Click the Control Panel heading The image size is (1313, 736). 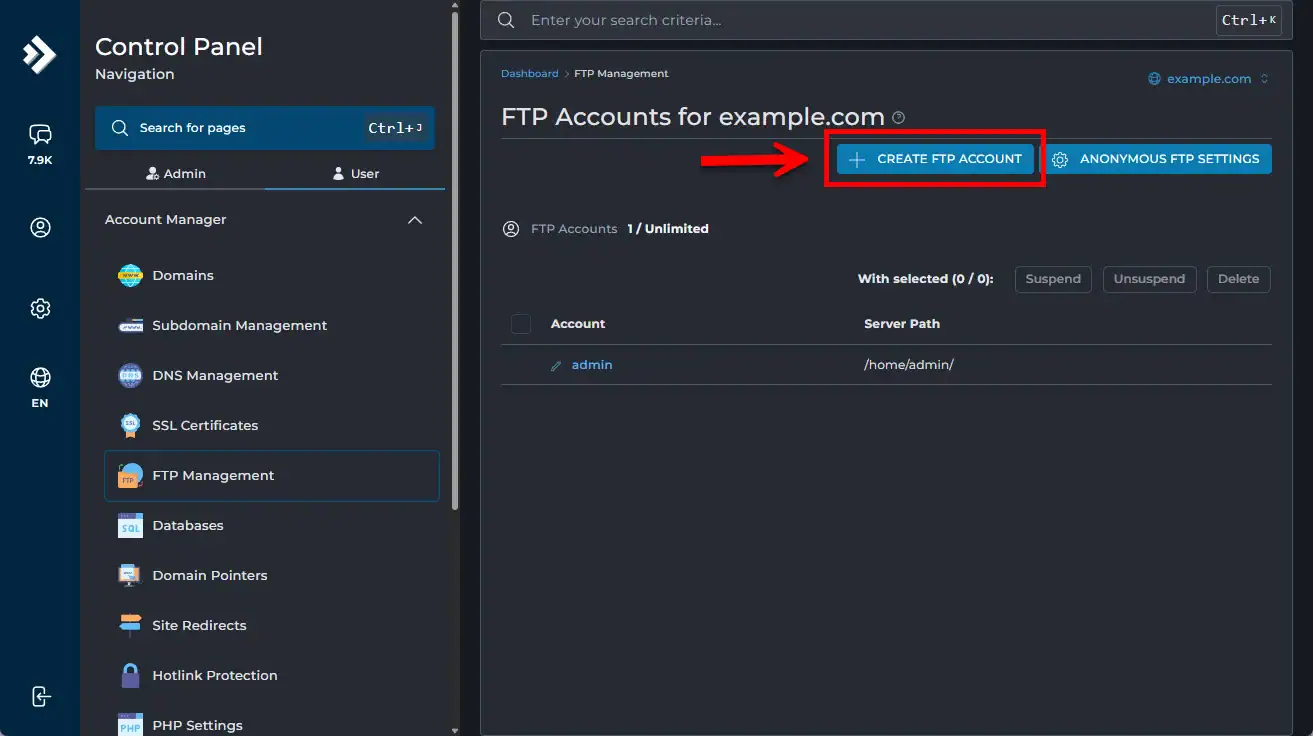pyautogui.click(x=179, y=46)
